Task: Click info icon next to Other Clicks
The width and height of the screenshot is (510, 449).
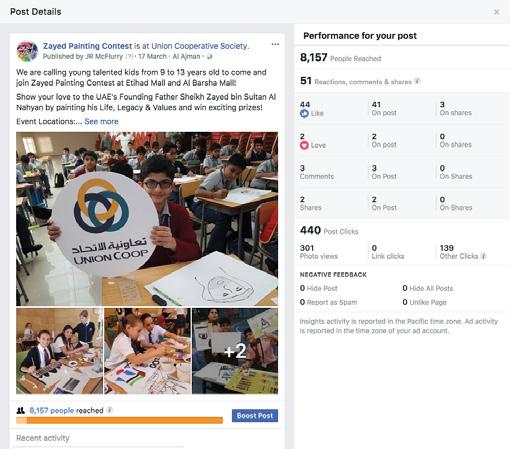Action: click(484, 256)
